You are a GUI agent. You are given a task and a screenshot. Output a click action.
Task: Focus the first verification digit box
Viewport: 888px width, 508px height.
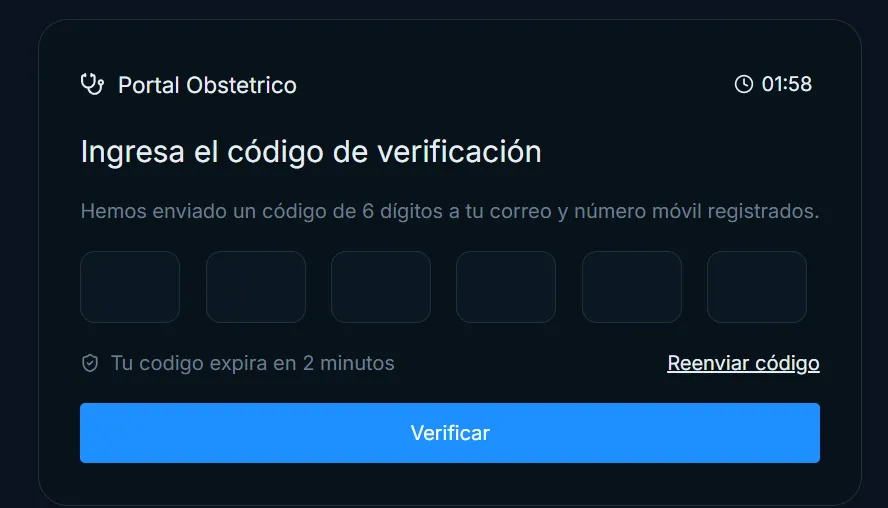tap(130, 287)
